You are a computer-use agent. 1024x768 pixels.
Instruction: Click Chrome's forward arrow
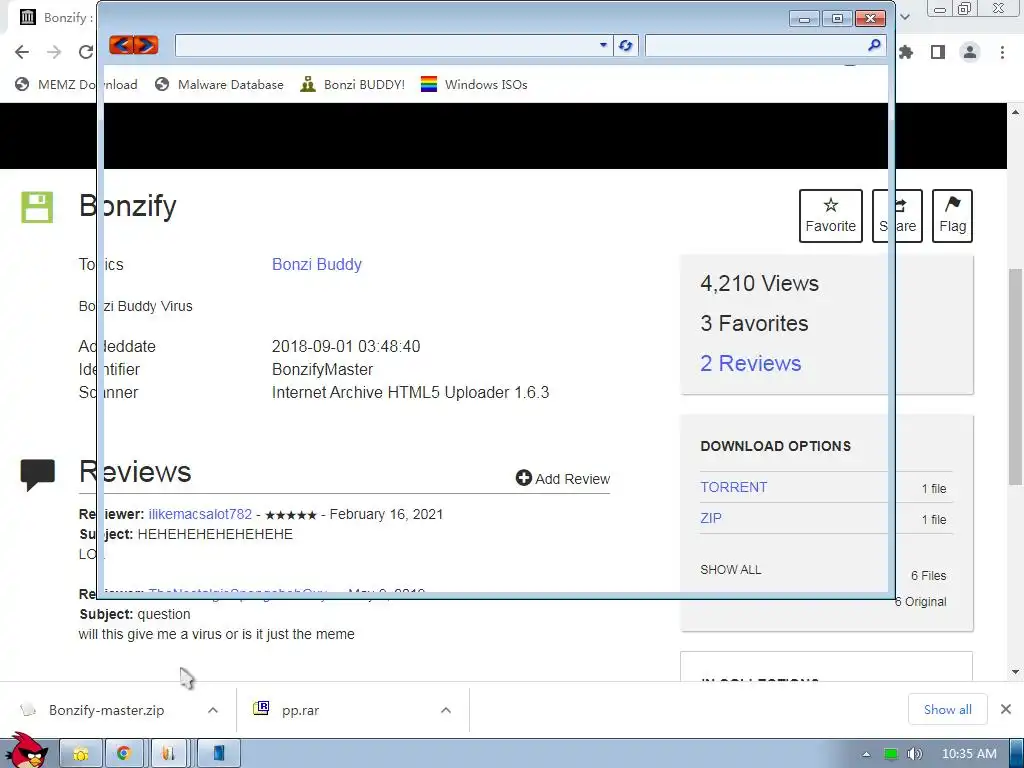click(54, 52)
